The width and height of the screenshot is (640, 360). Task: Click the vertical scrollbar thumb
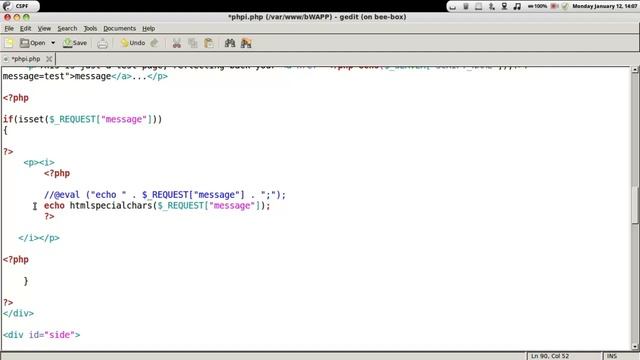click(x=635, y=205)
